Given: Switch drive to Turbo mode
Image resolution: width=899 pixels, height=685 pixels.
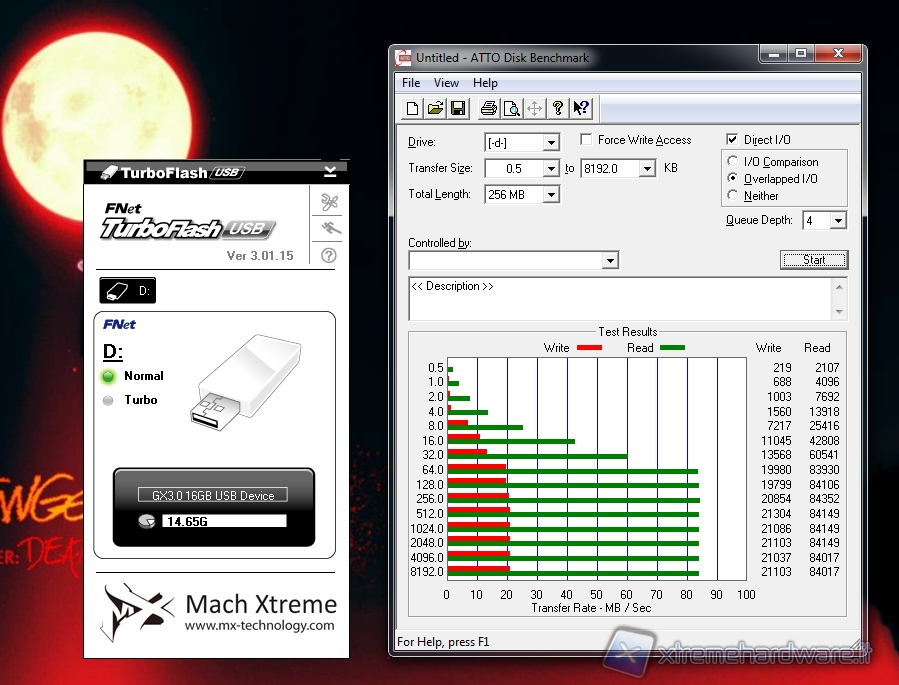Looking at the screenshot, I should pos(108,400).
